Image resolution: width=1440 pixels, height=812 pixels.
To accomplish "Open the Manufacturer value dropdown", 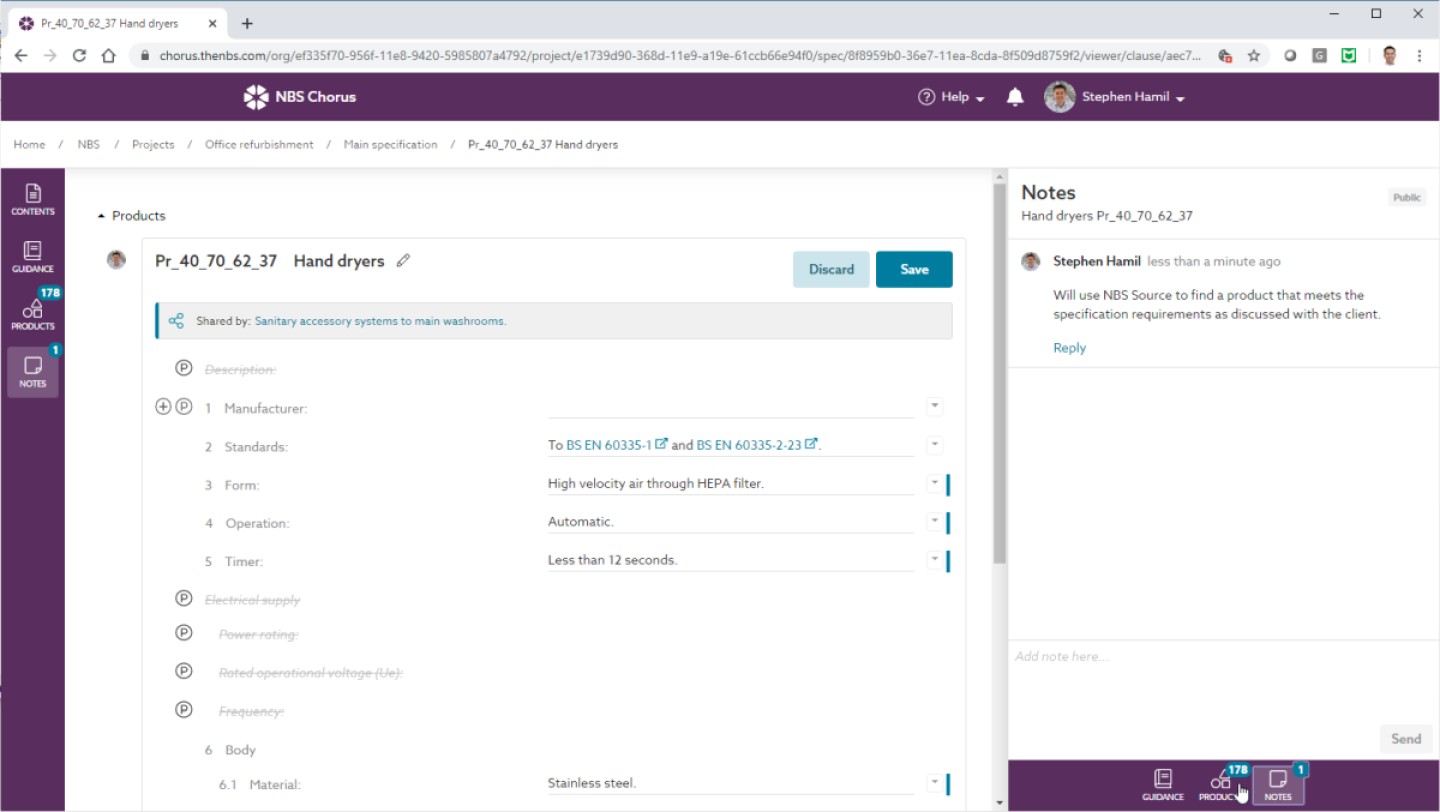I will tap(934, 406).
